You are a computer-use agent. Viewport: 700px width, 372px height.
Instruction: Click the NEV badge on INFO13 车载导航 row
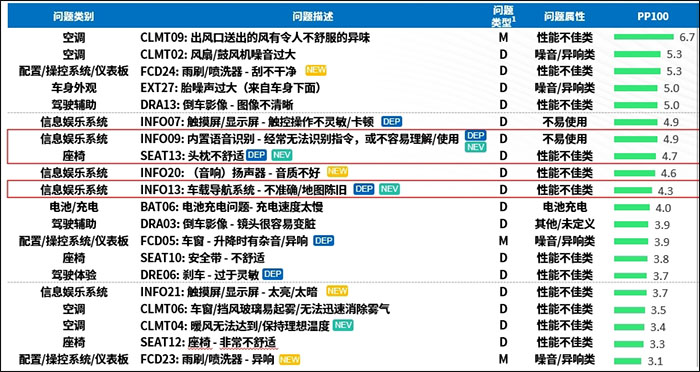click(389, 189)
